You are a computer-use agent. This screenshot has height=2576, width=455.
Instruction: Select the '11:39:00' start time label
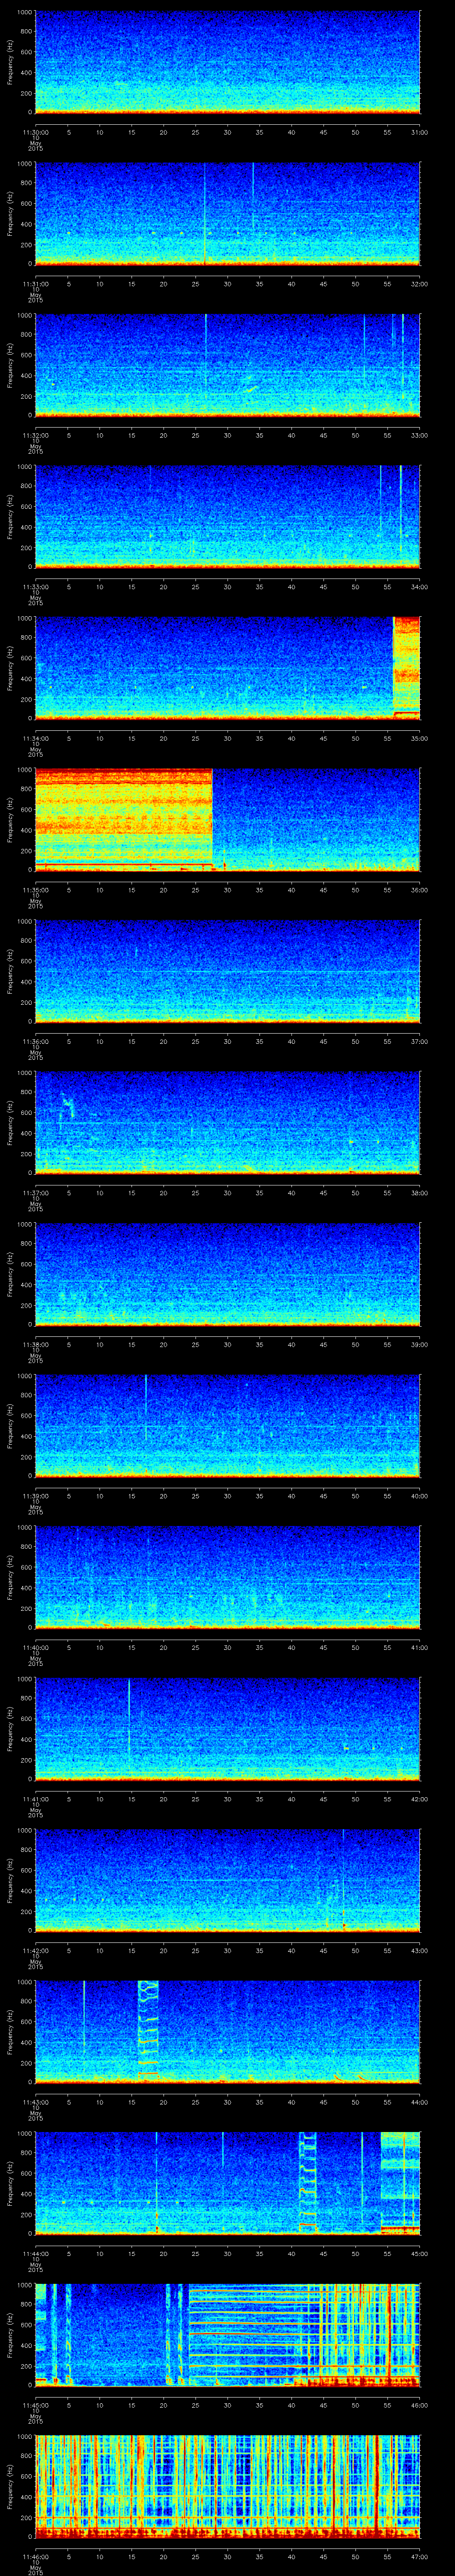35,1495
